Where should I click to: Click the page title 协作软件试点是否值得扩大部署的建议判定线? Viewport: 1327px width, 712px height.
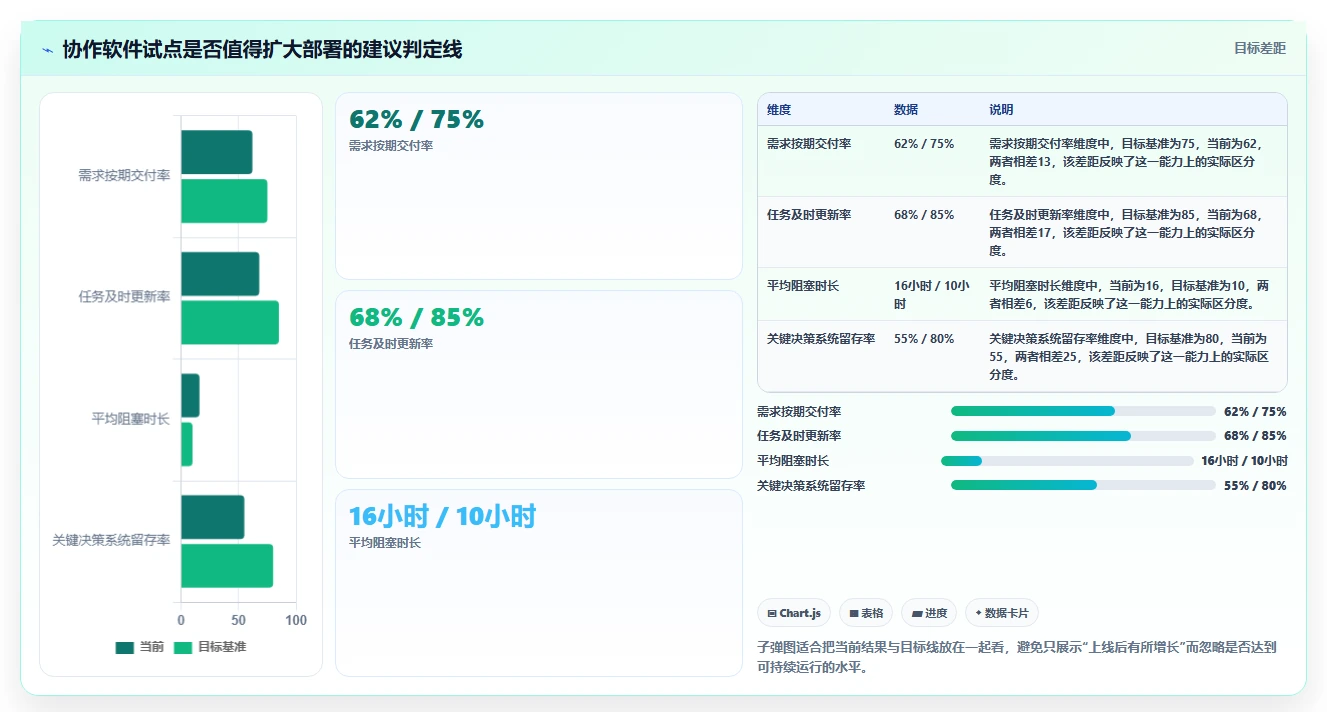pyautogui.click(x=262, y=50)
